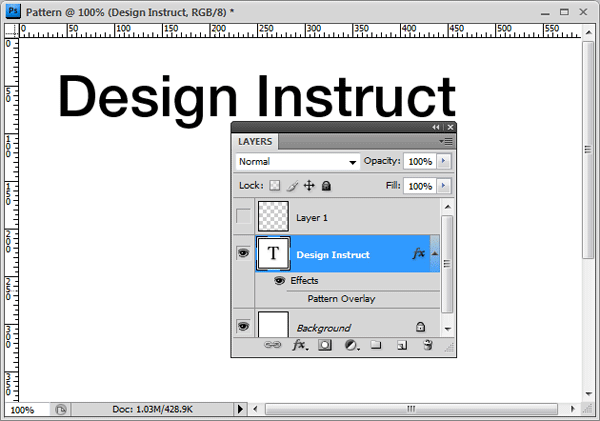Create new fill or adjustment layer

tap(352, 345)
